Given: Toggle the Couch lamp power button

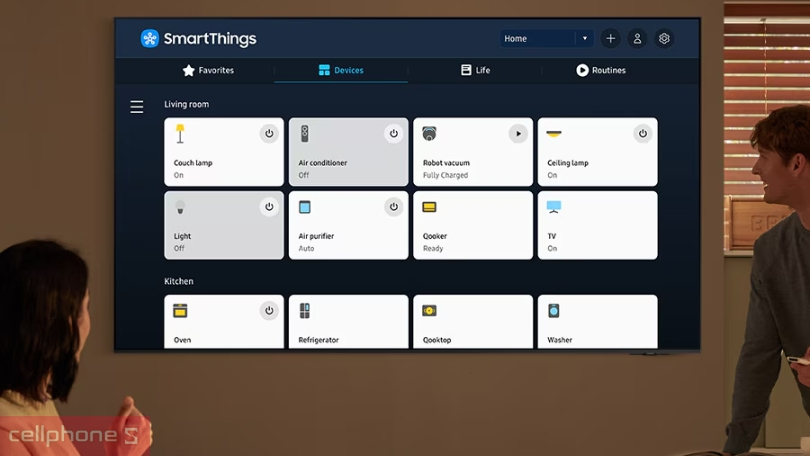Looking at the screenshot, I should 269,134.
